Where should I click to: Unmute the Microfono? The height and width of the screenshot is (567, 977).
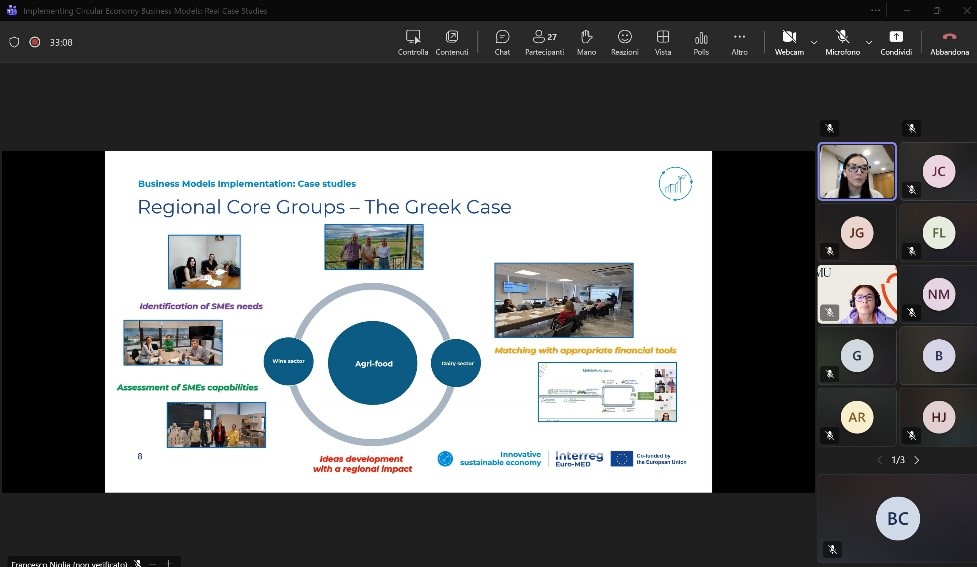pos(842,41)
